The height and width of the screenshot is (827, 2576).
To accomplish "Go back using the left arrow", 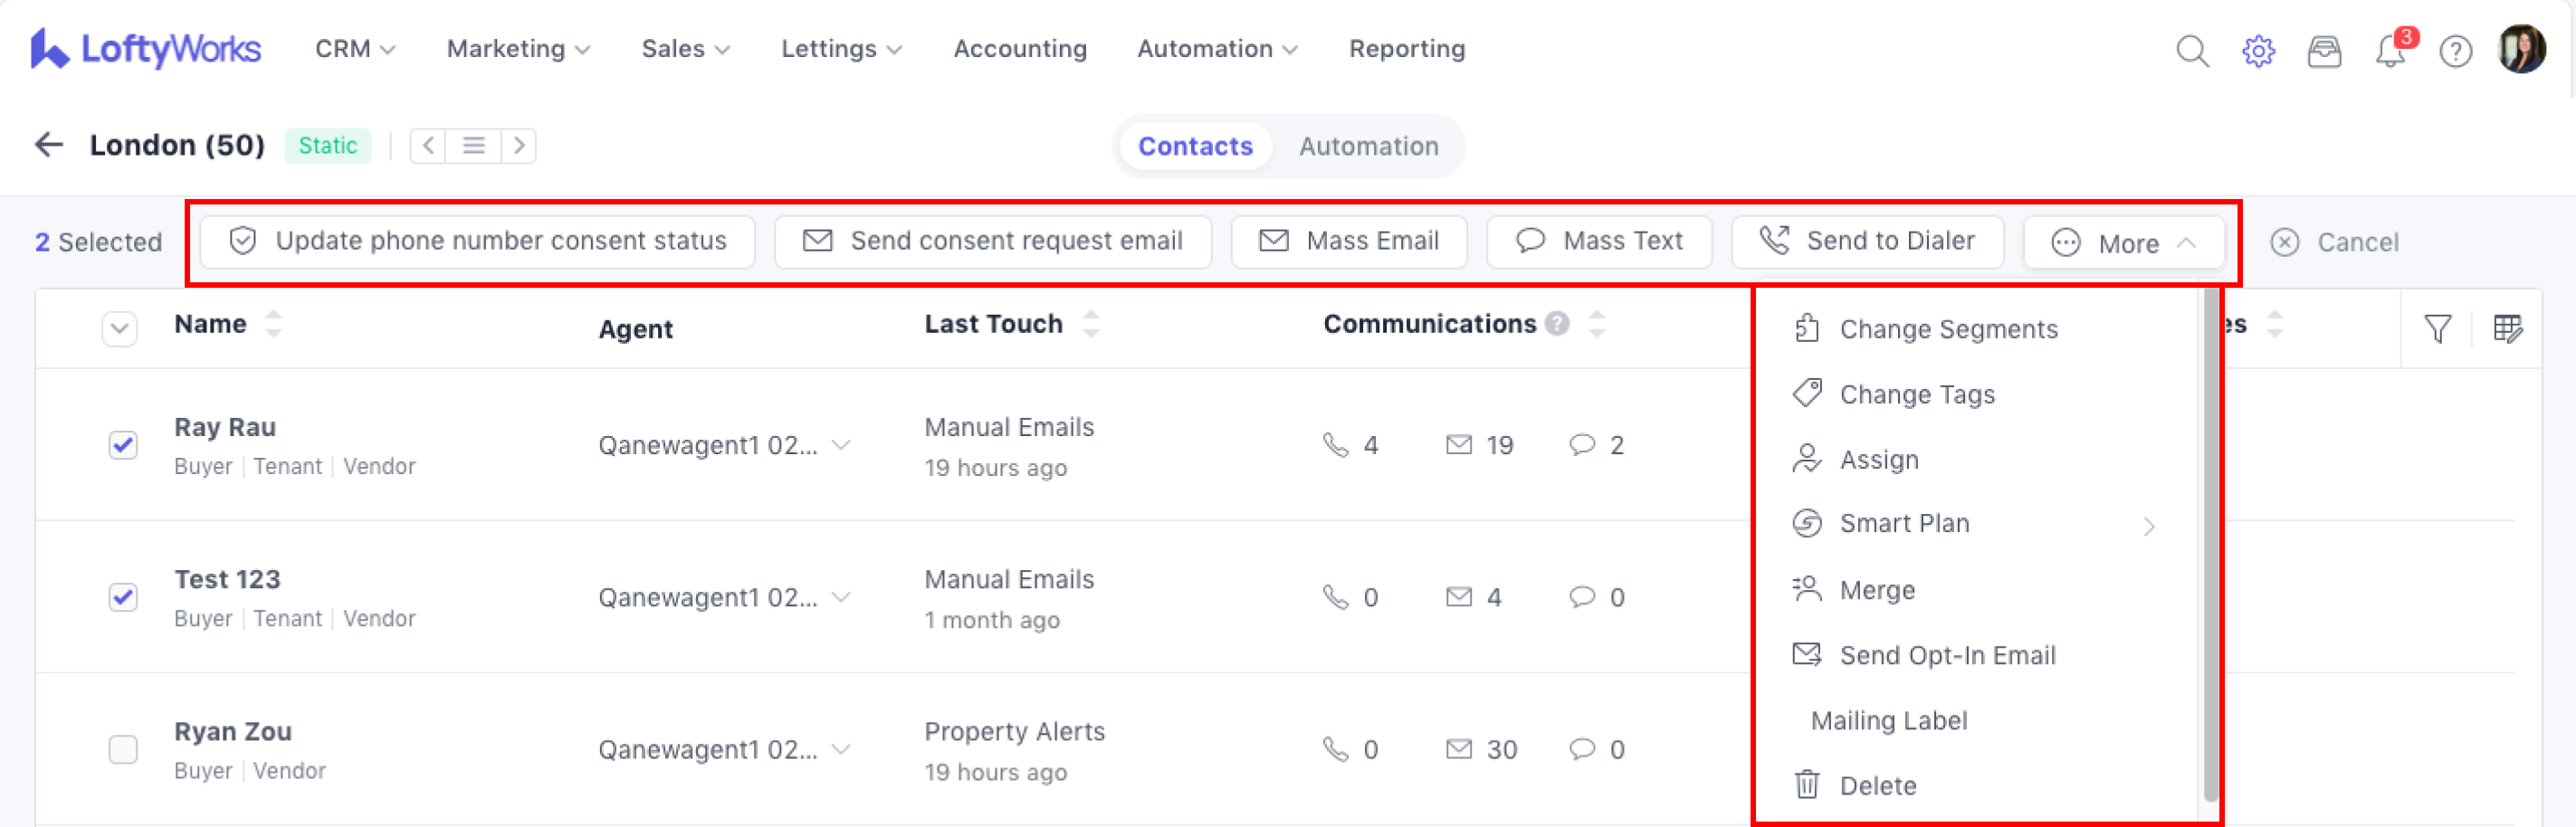I will pos(49,145).
